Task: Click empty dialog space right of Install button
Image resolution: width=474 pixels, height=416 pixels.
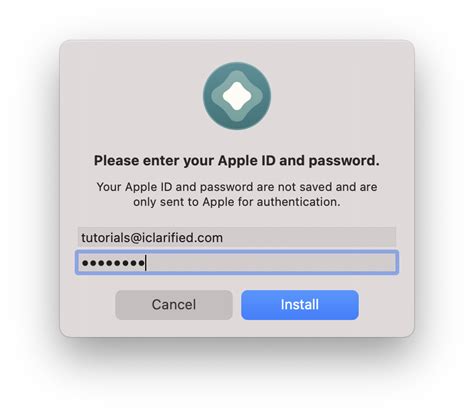Action: pos(385,305)
